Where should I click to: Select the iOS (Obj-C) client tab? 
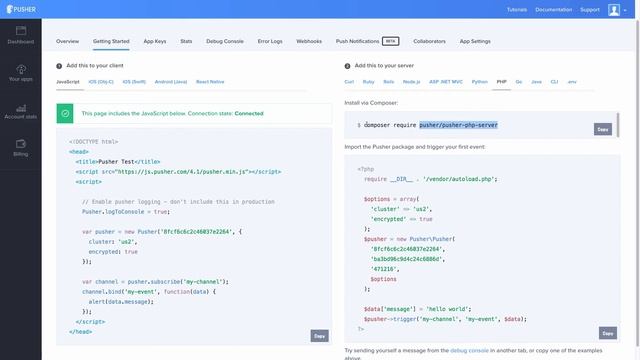101,82
